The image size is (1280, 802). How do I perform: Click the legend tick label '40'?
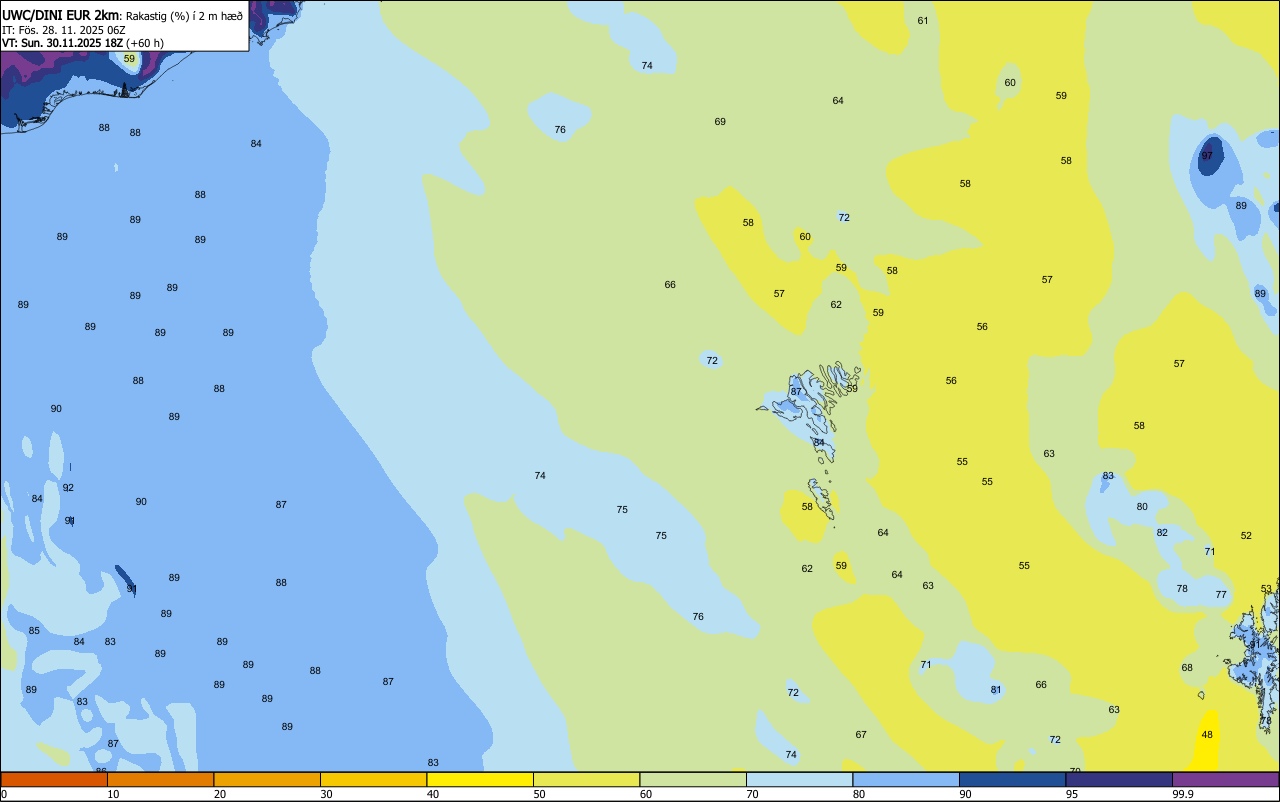[433, 794]
